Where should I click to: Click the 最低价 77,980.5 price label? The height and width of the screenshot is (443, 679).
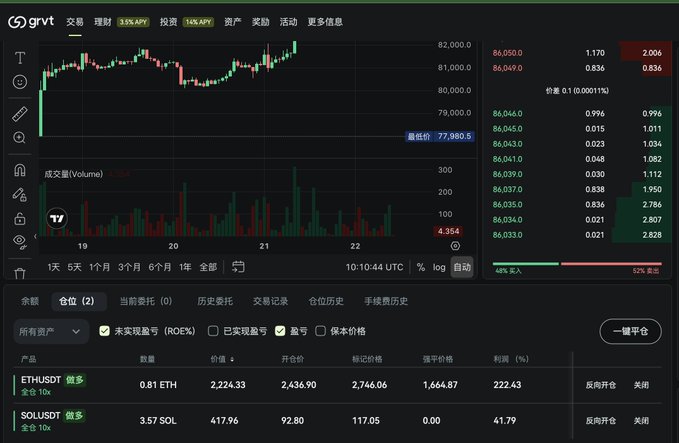[x=440, y=136]
